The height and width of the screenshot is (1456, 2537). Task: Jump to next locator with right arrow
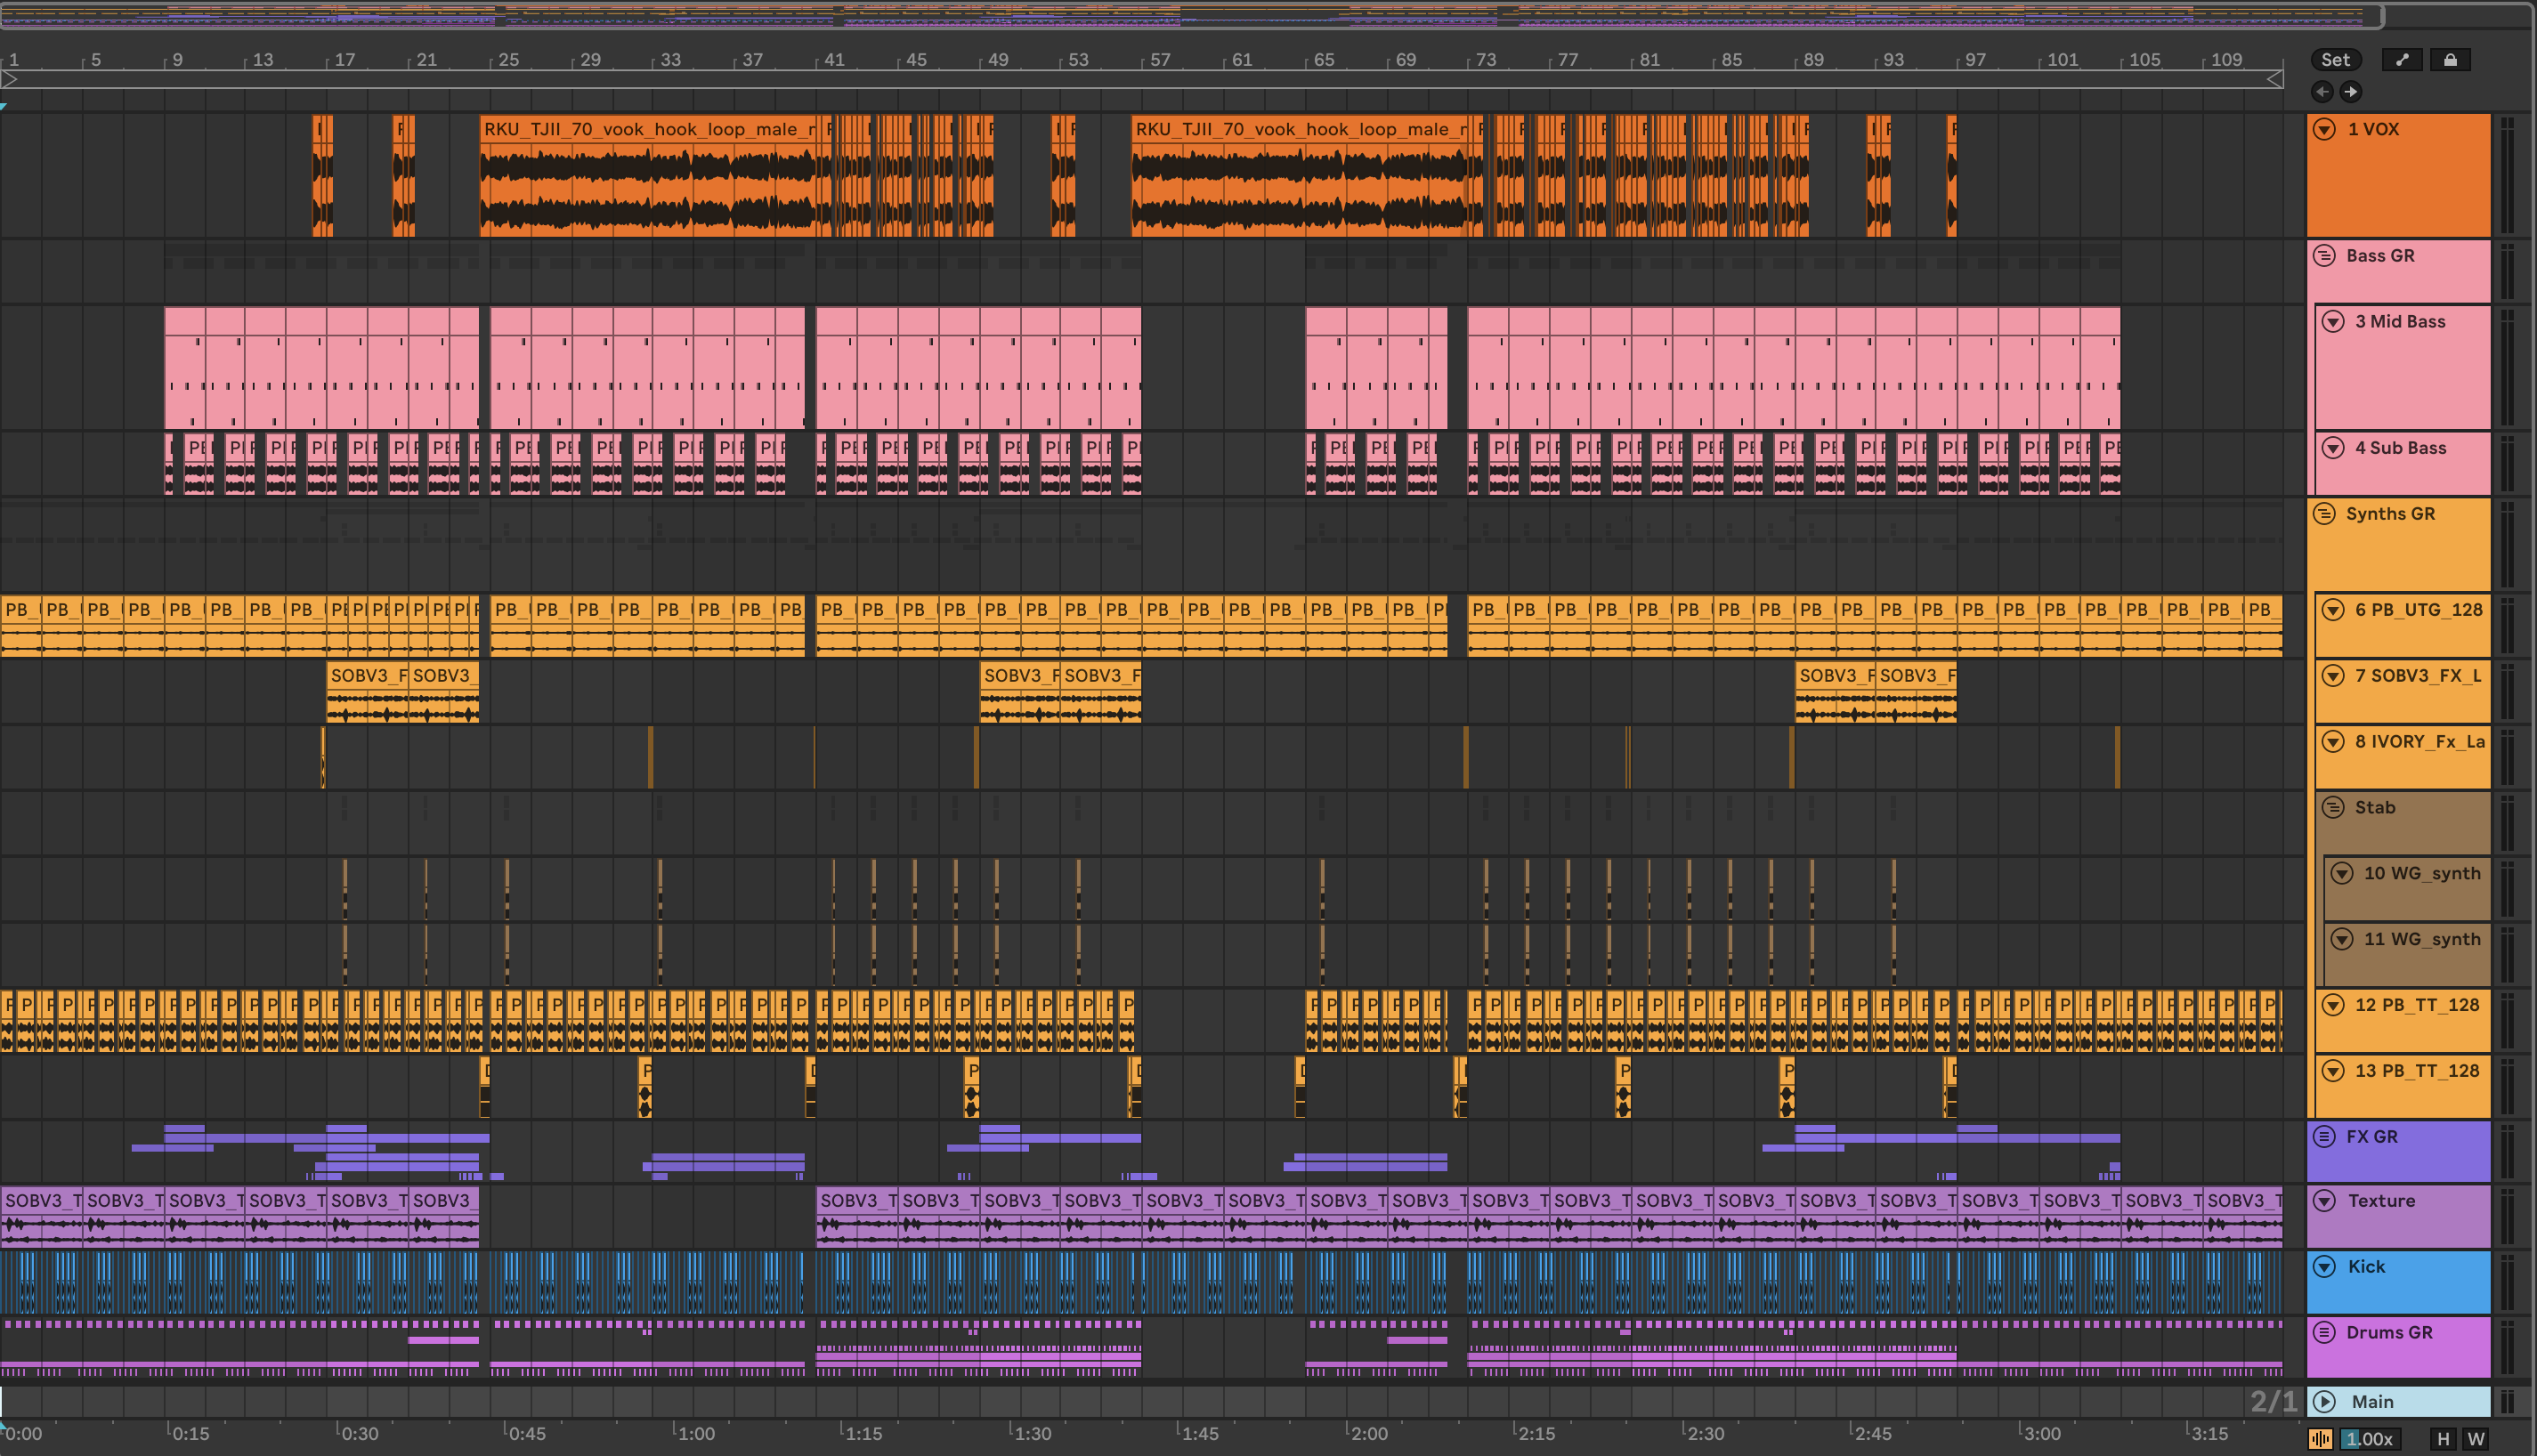(2351, 92)
